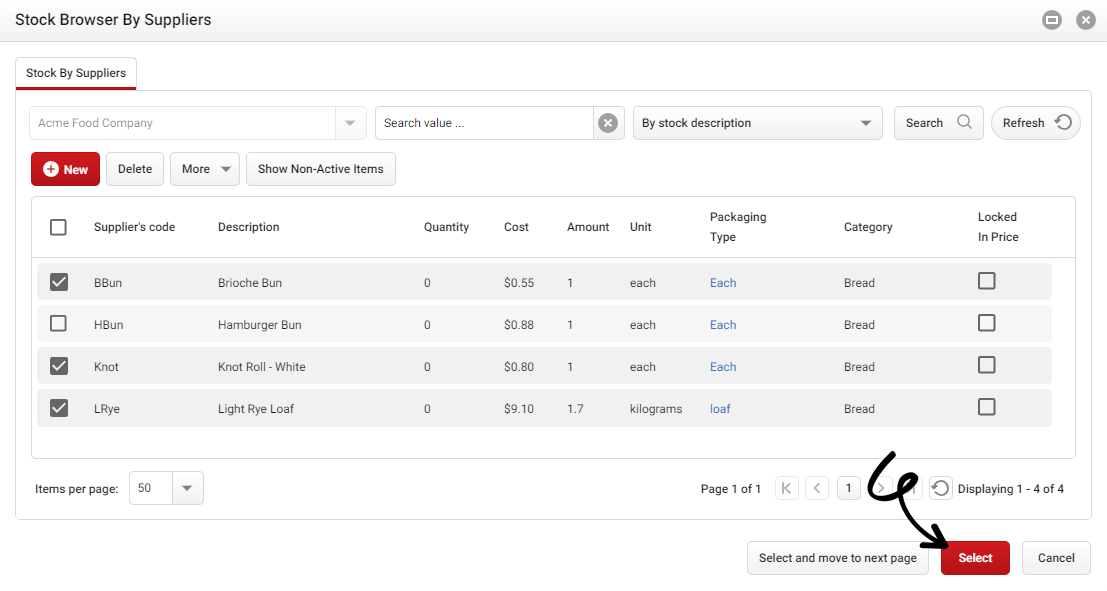The height and width of the screenshot is (591, 1107).
Task: Click the BBun supplier code cell
Action: click(x=108, y=282)
